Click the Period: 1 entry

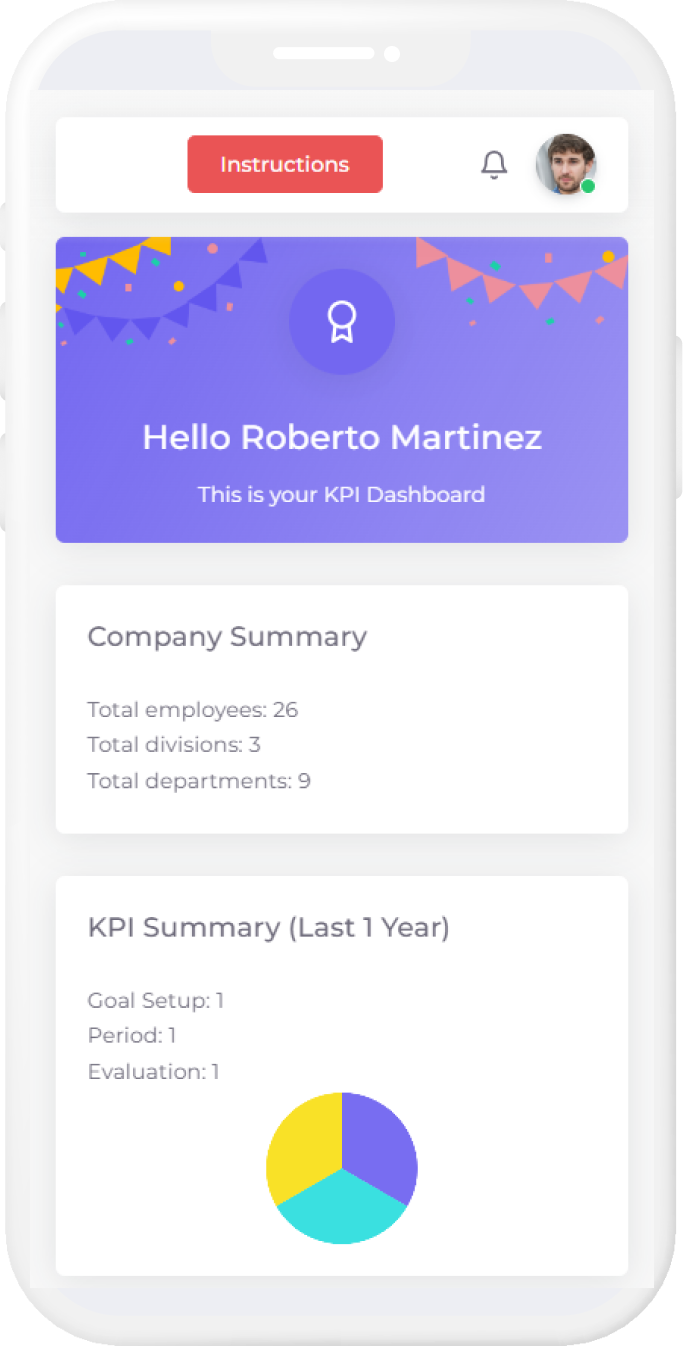click(x=132, y=1036)
